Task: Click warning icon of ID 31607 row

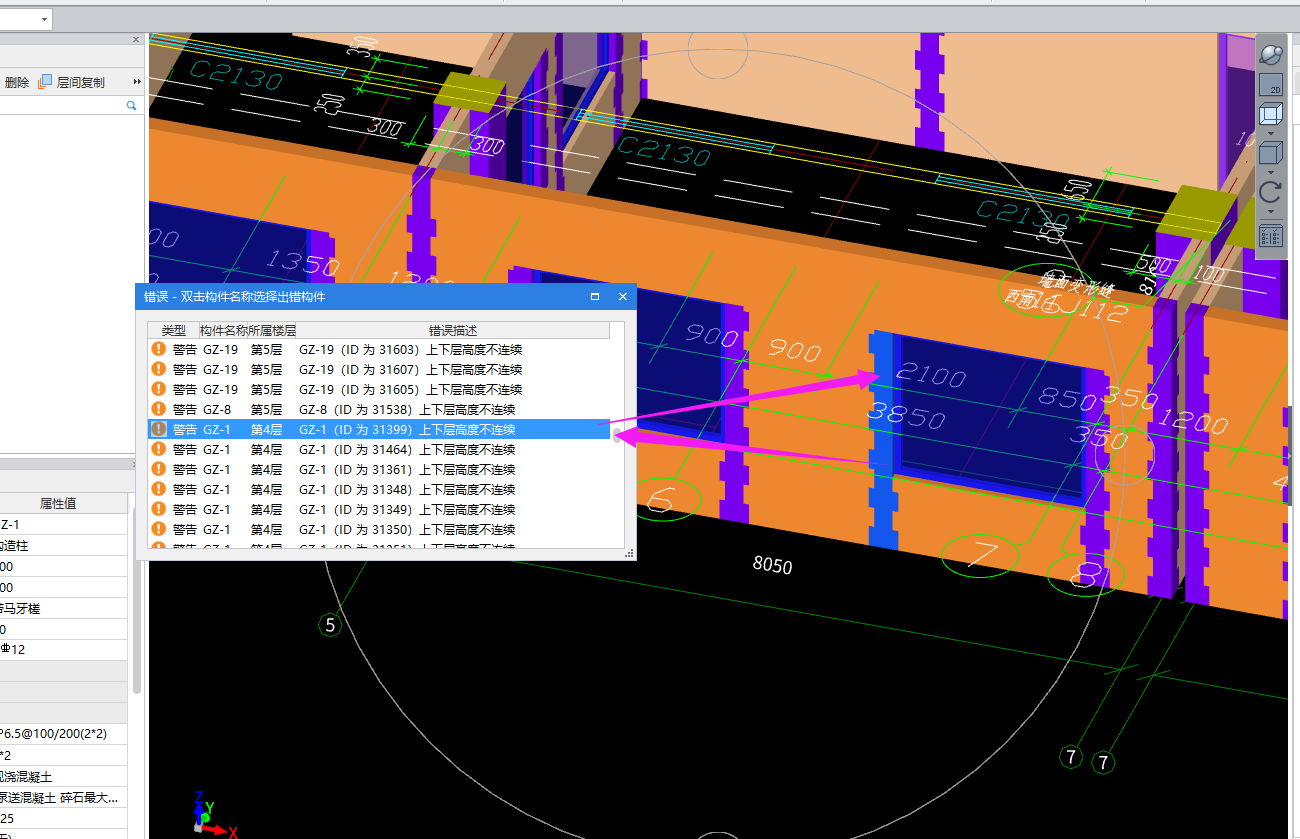Action: click(158, 370)
